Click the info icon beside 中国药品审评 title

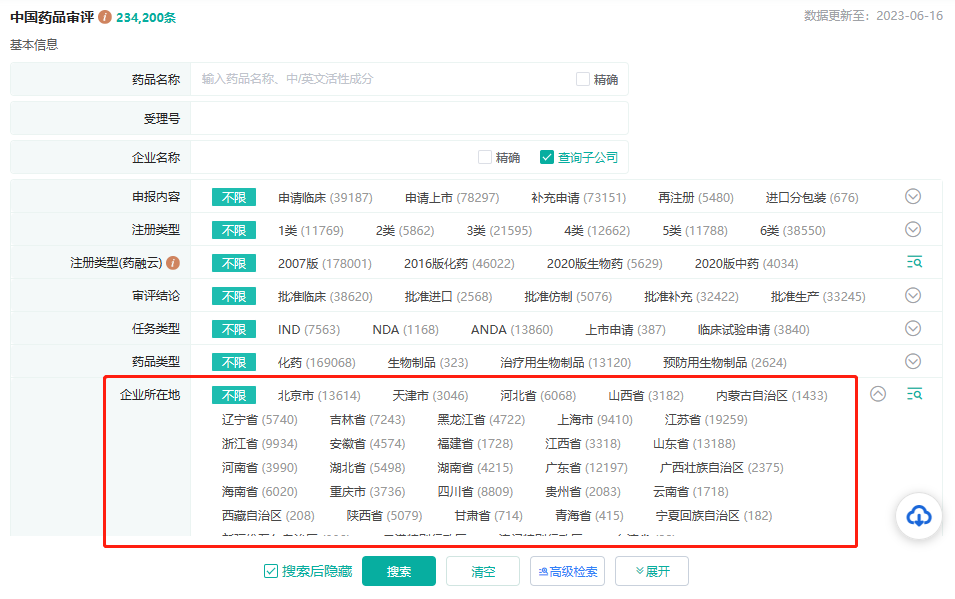tap(105, 18)
